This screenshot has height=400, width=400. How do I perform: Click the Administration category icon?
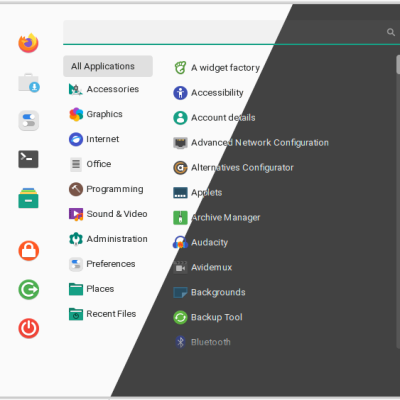pyautogui.click(x=76, y=239)
